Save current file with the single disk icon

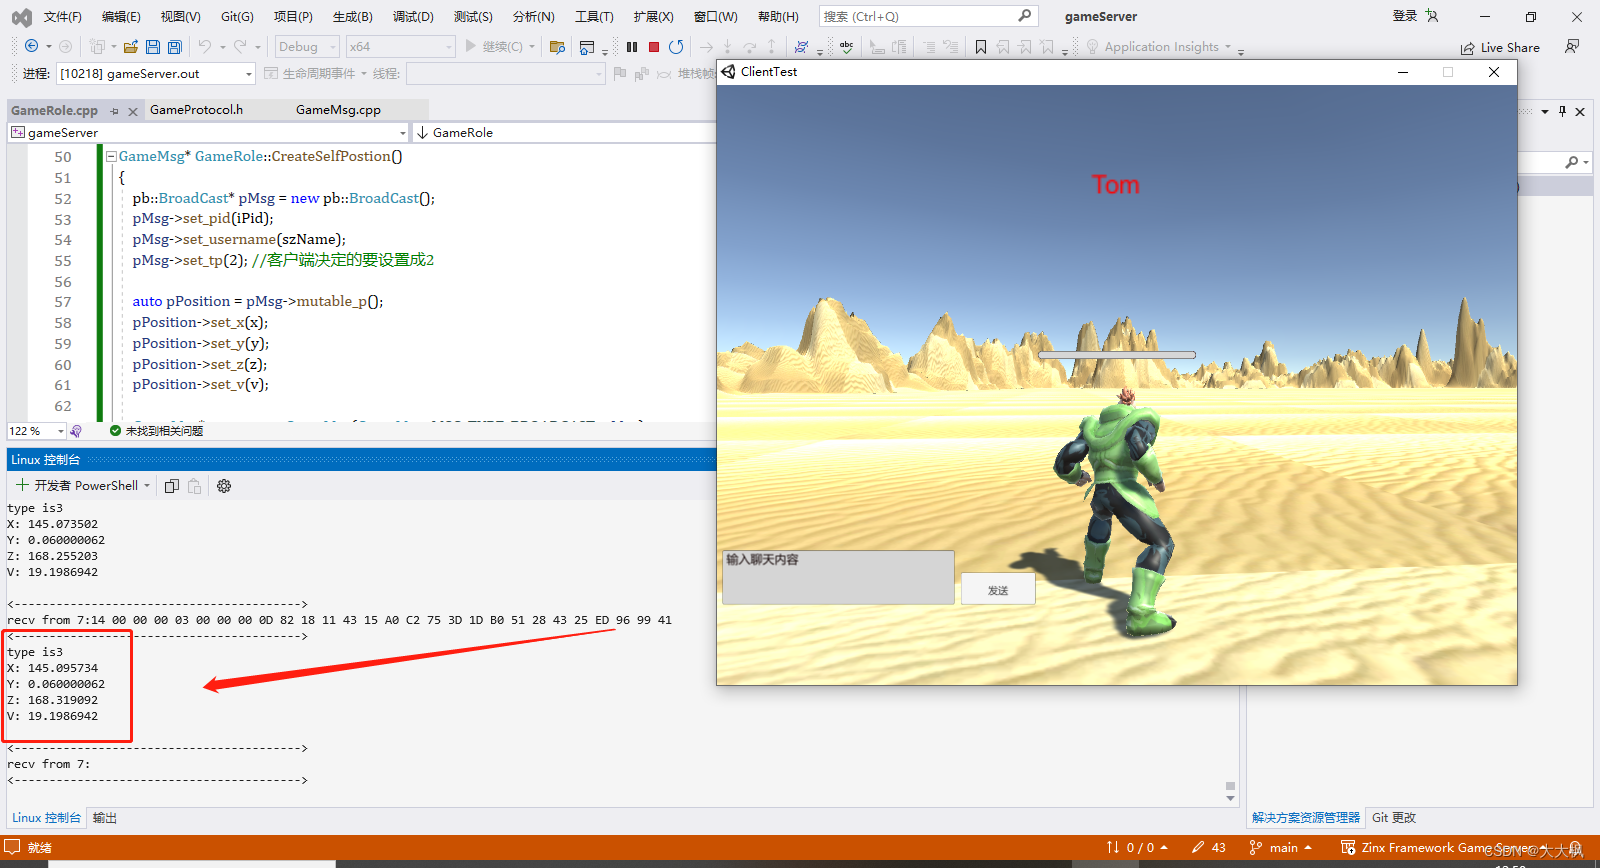[x=153, y=47]
